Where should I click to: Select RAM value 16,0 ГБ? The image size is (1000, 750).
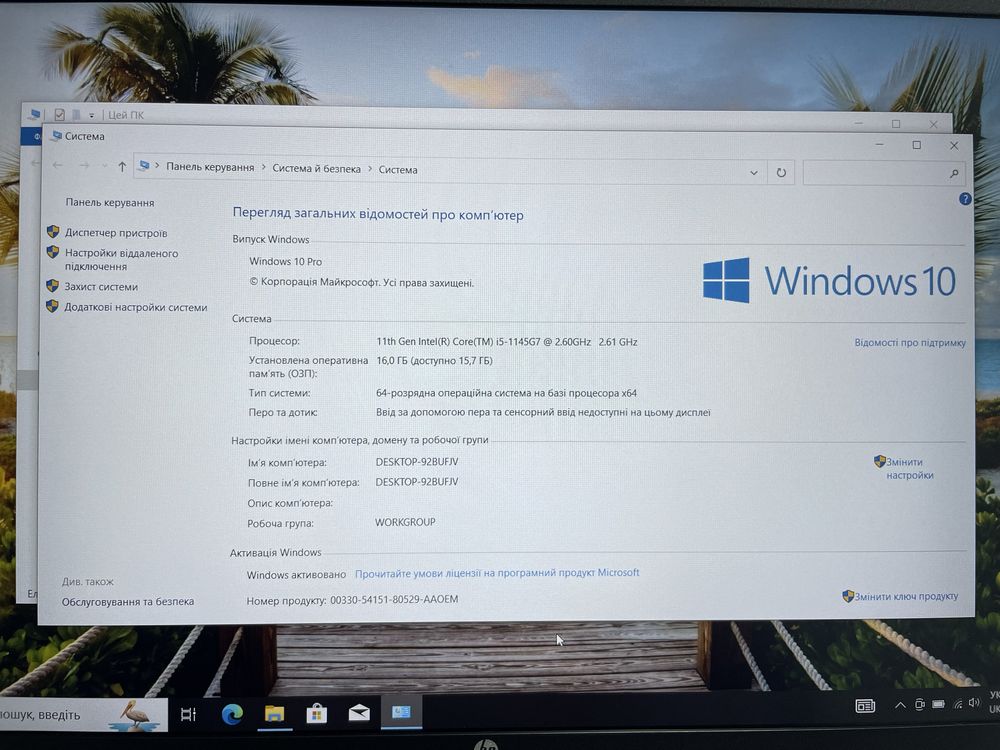pyautogui.click(x=434, y=360)
